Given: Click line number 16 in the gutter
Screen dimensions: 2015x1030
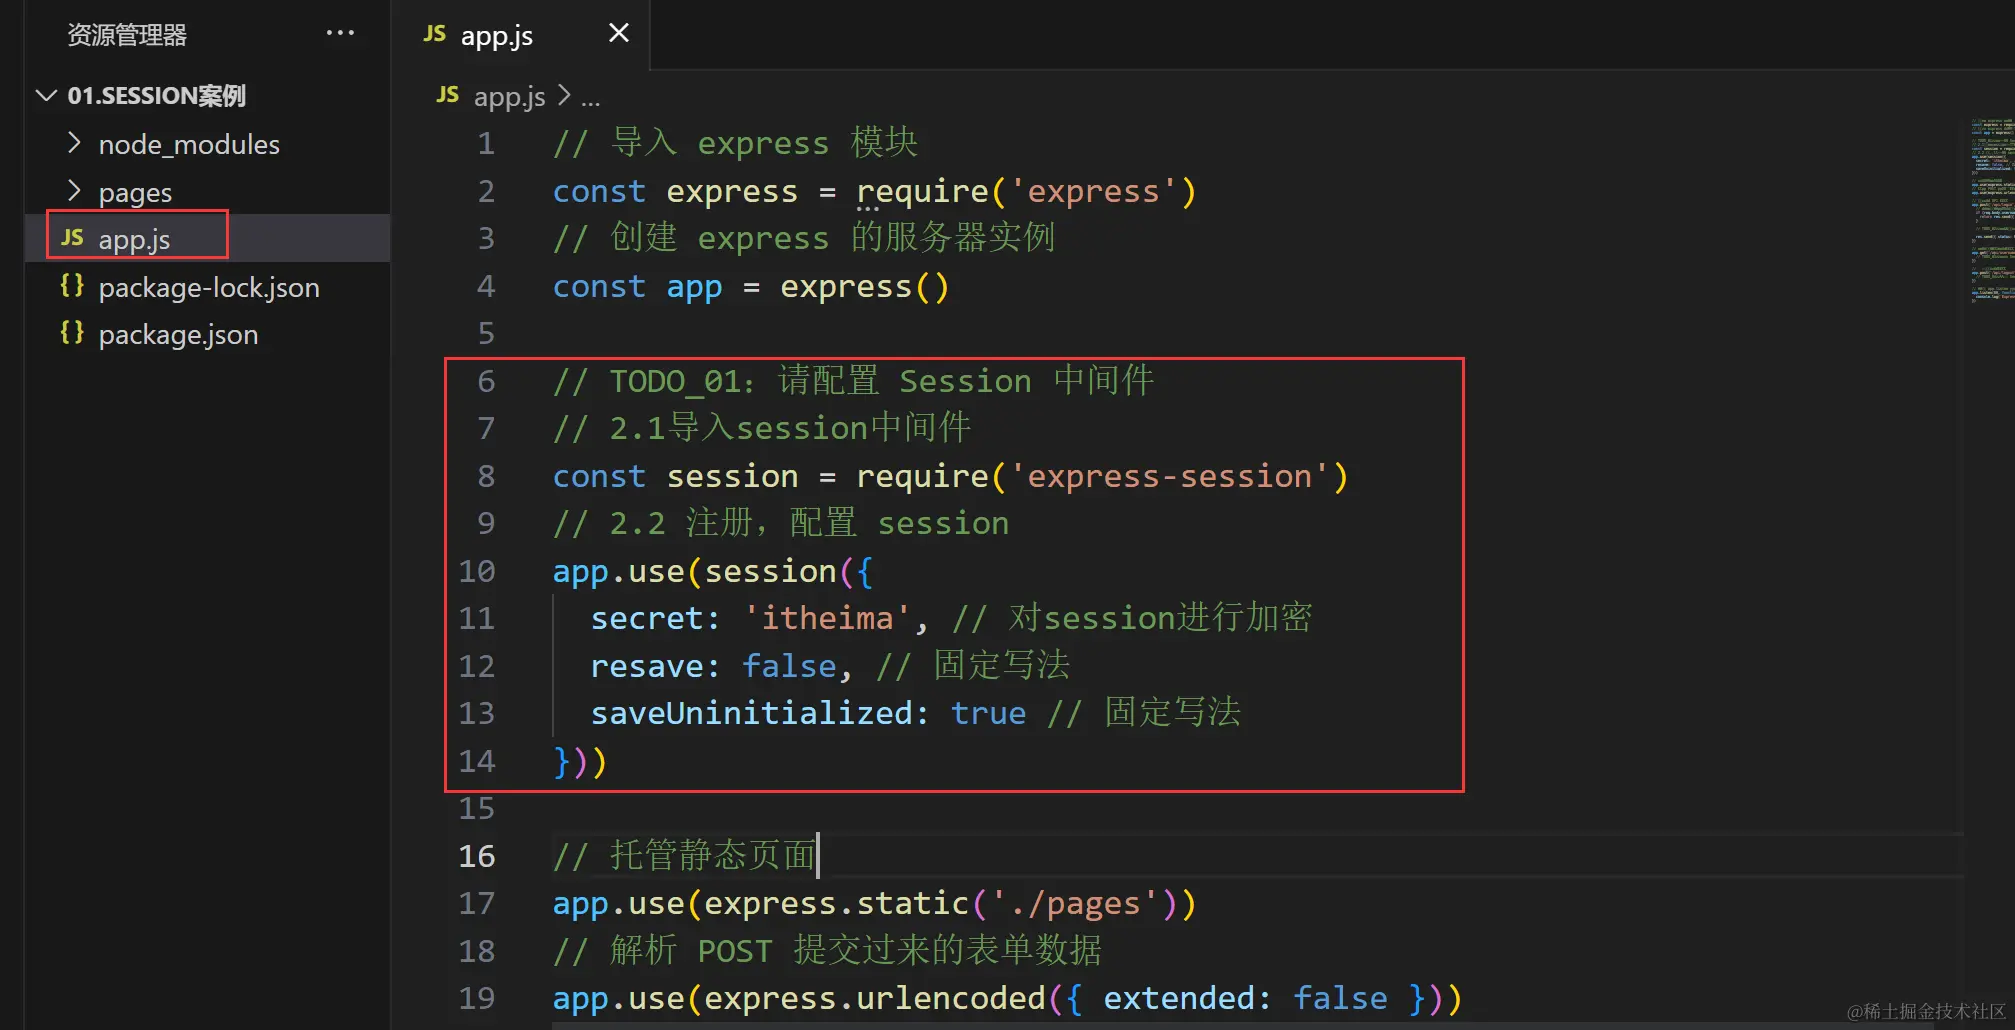Looking at the screenshot, I should tap(477, 856).
